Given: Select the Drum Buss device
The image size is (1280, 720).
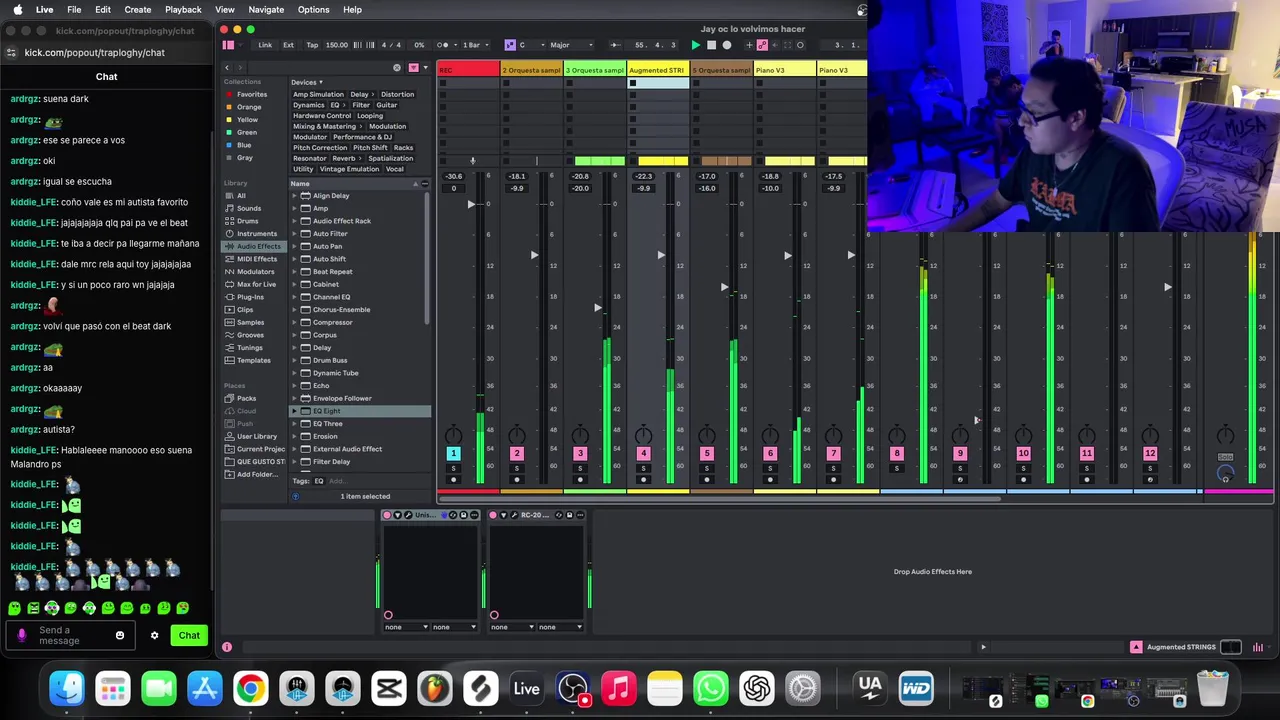Looking at the screenshot, I should 330,360.
